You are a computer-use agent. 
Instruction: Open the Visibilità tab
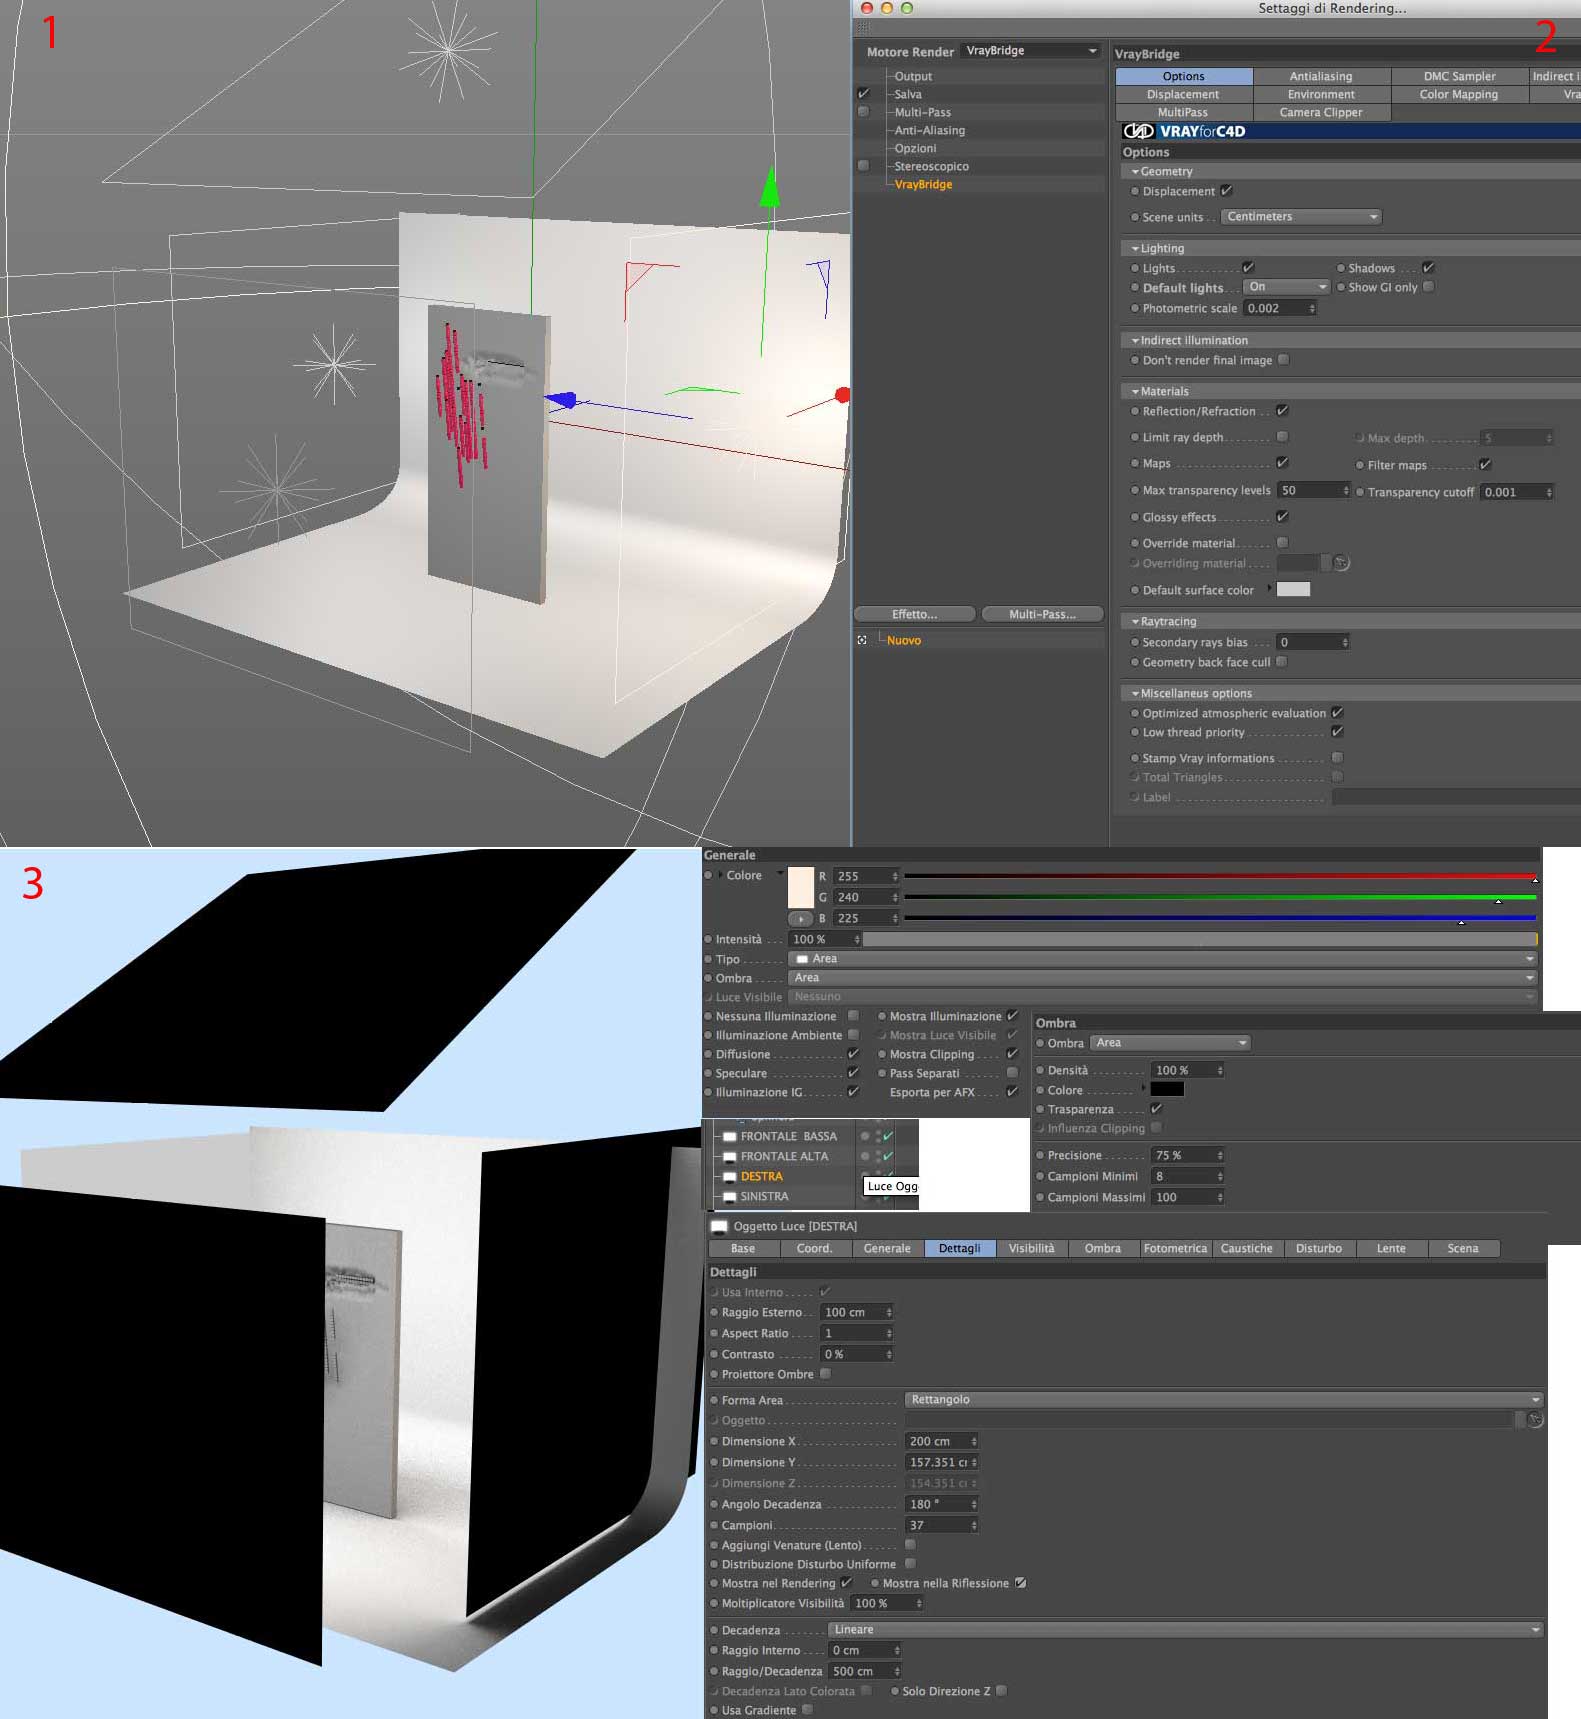tap(1031, 1248)
